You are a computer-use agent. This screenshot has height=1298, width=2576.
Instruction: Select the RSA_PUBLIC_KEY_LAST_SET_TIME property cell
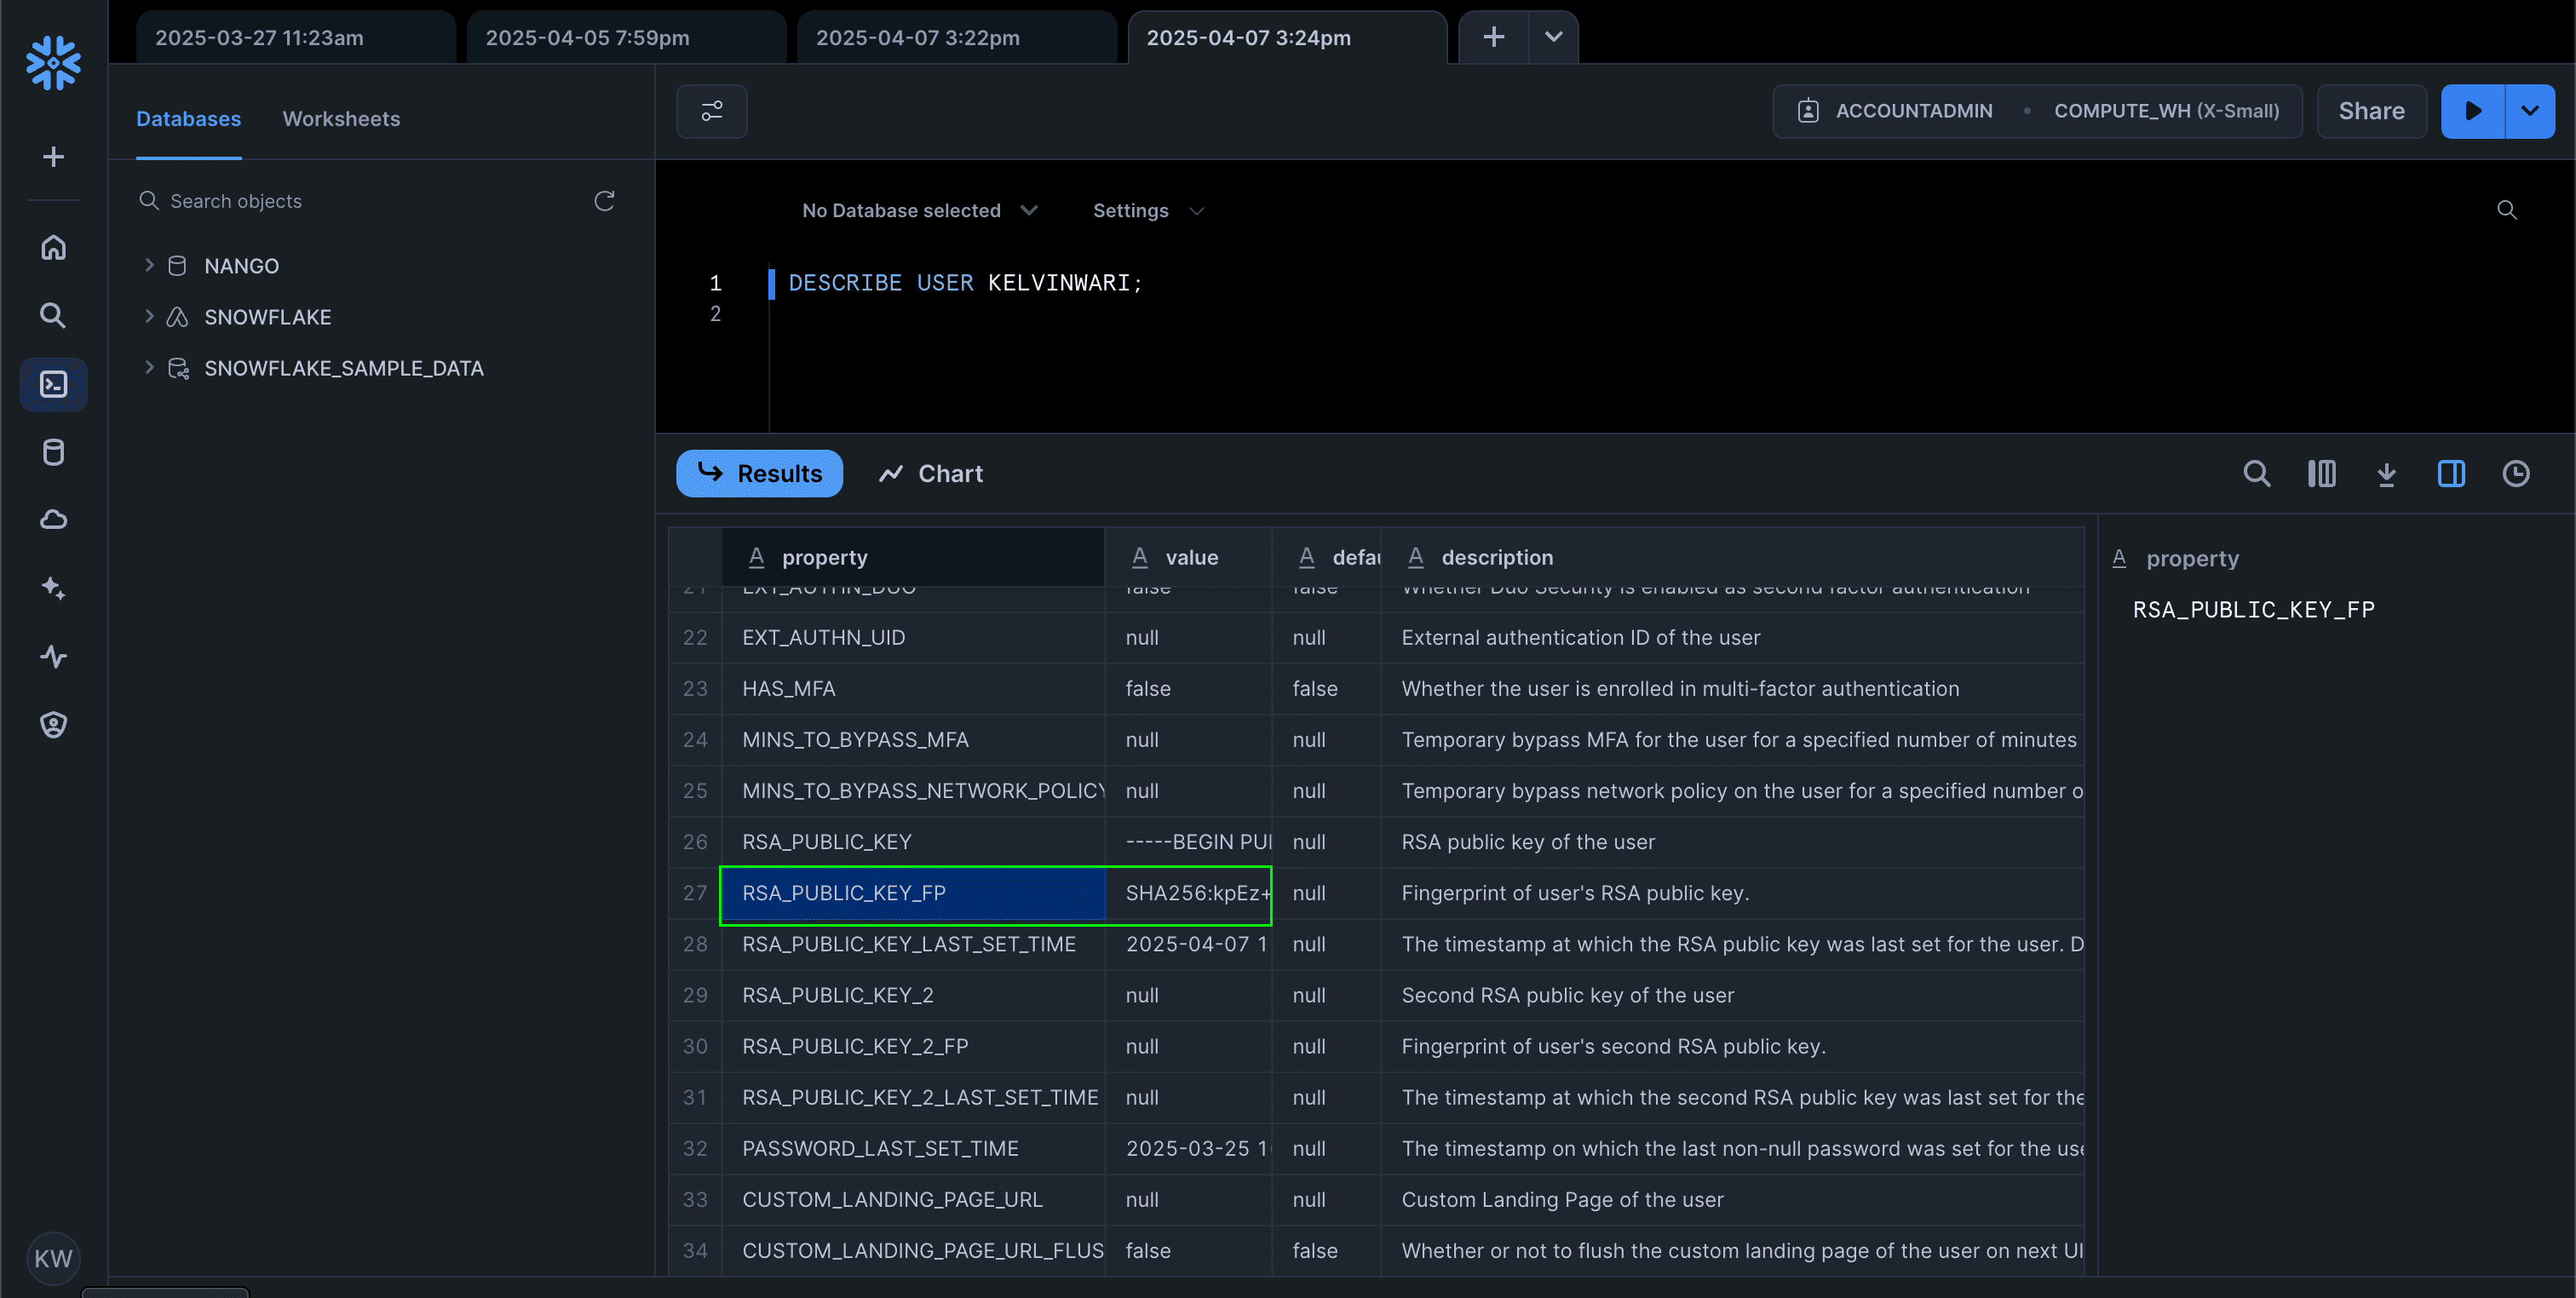913,944
